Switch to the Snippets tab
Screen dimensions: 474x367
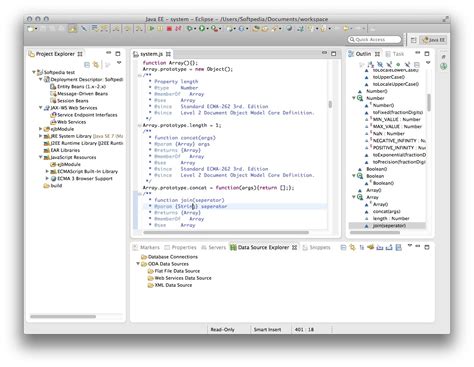(316, 247)
